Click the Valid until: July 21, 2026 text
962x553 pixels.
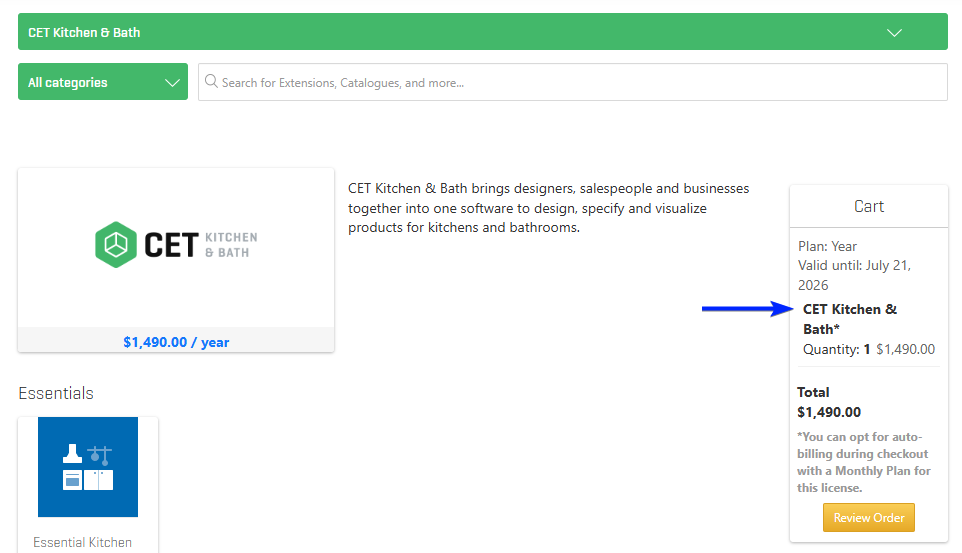(854, 275)
